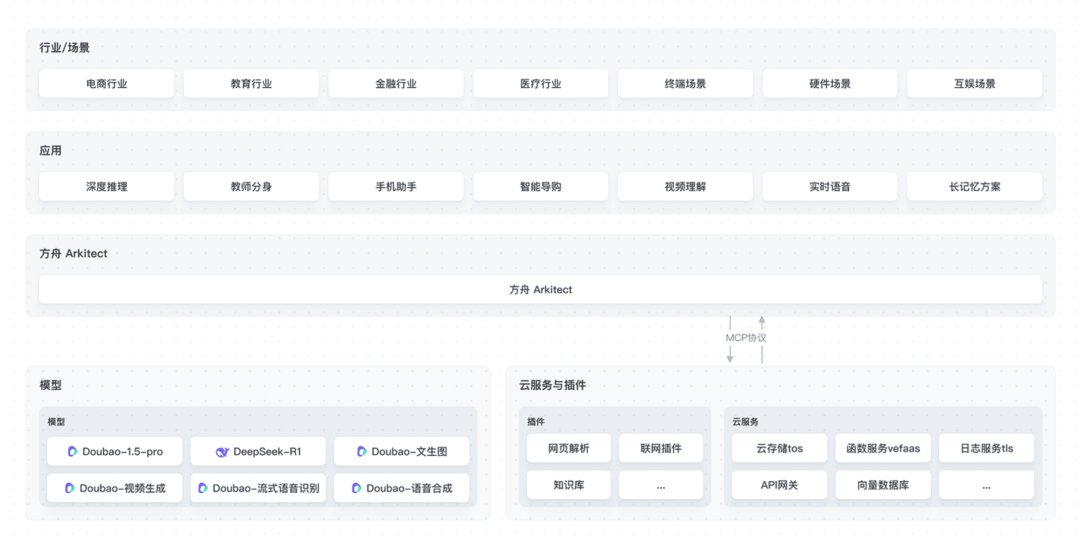The width and height of the screenshot is (1080, 540).
Task: Click the 应用 section heading
Action: pyautogui.click(x=50, y=150)
